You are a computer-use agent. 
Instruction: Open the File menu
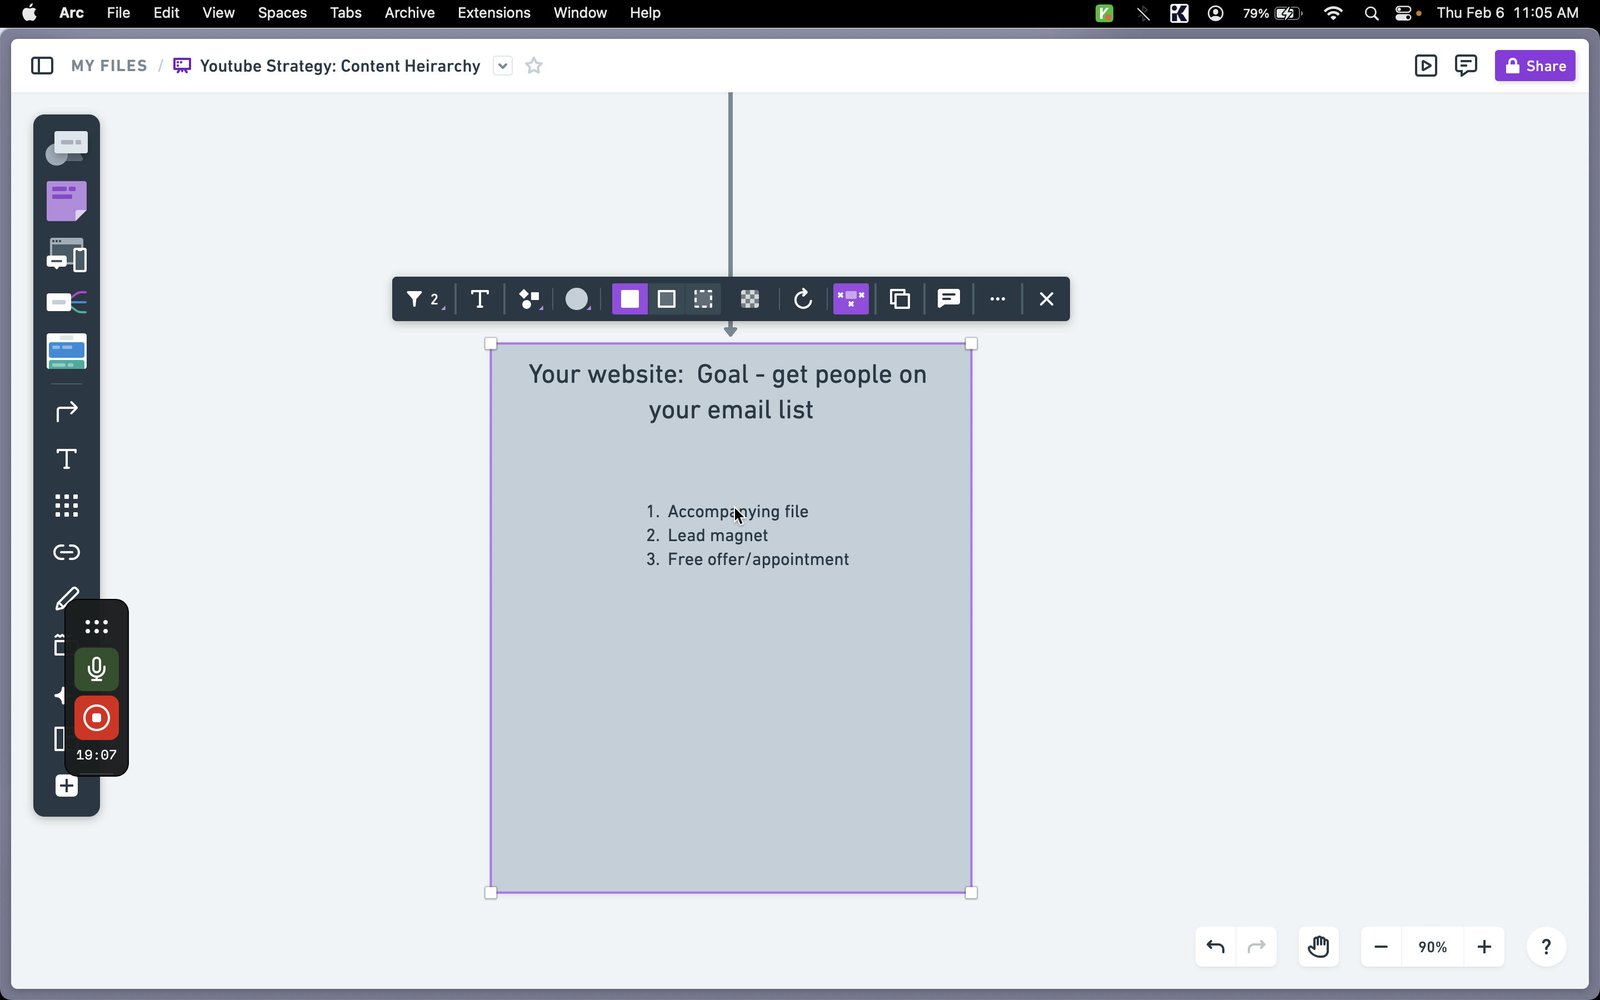118,13
